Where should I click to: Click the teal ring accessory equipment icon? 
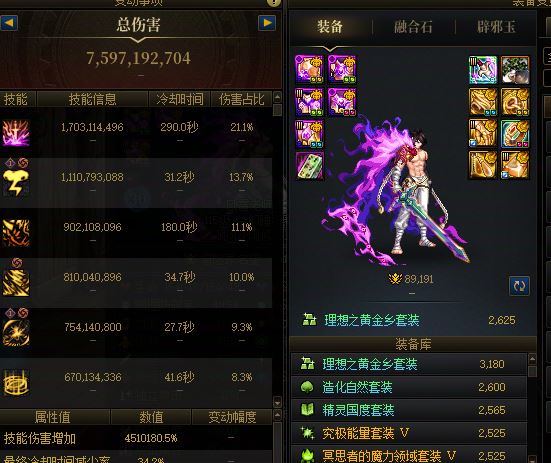(x=515, y=133)
